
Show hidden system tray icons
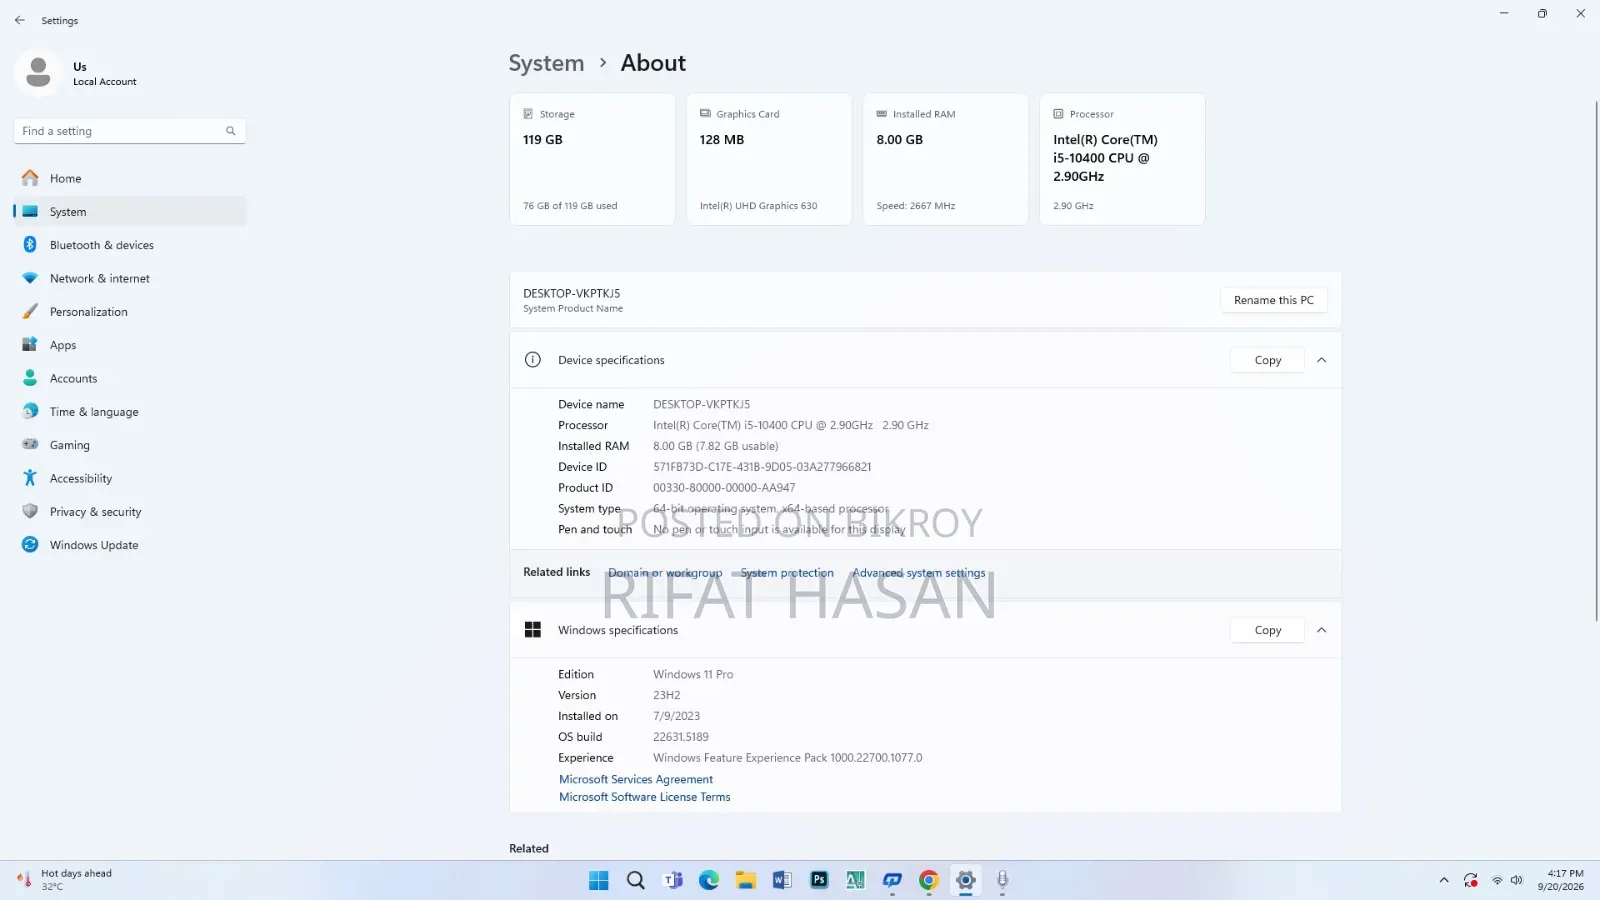[1444, 880]
